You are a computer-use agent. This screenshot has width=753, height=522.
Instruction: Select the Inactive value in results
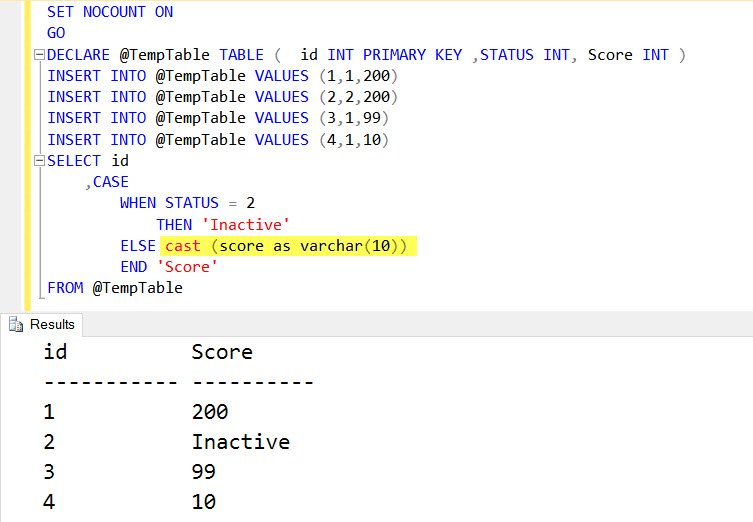pos(240,442)
